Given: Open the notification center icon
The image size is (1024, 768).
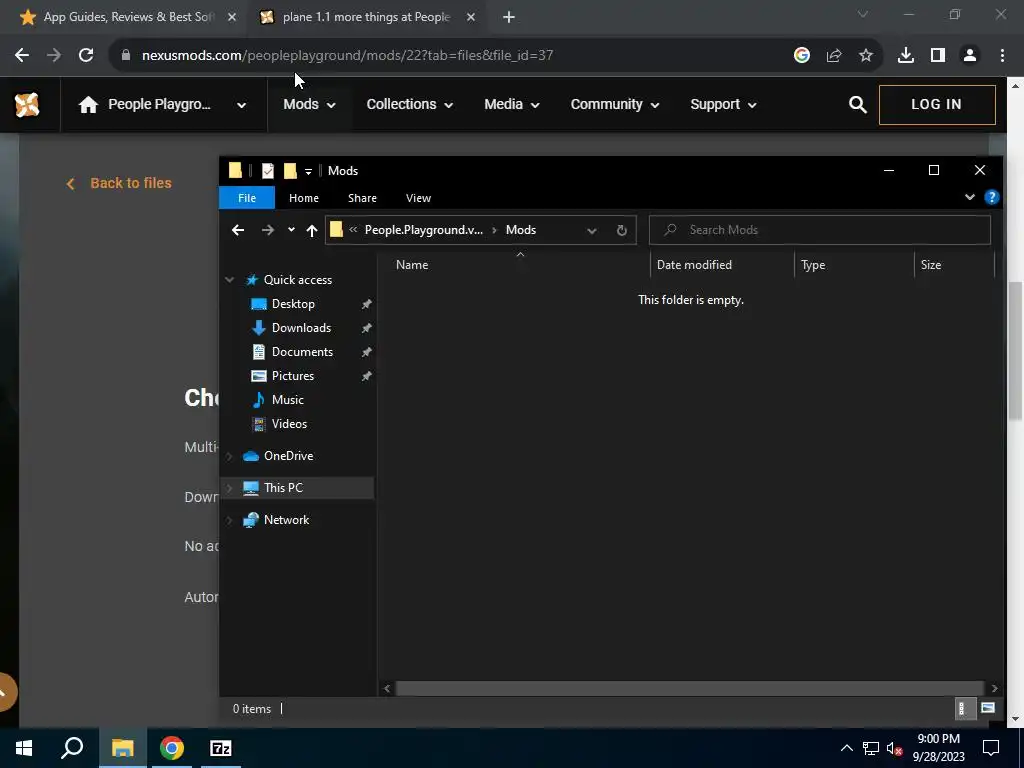Looking at the screenshot, I should 991,747.
